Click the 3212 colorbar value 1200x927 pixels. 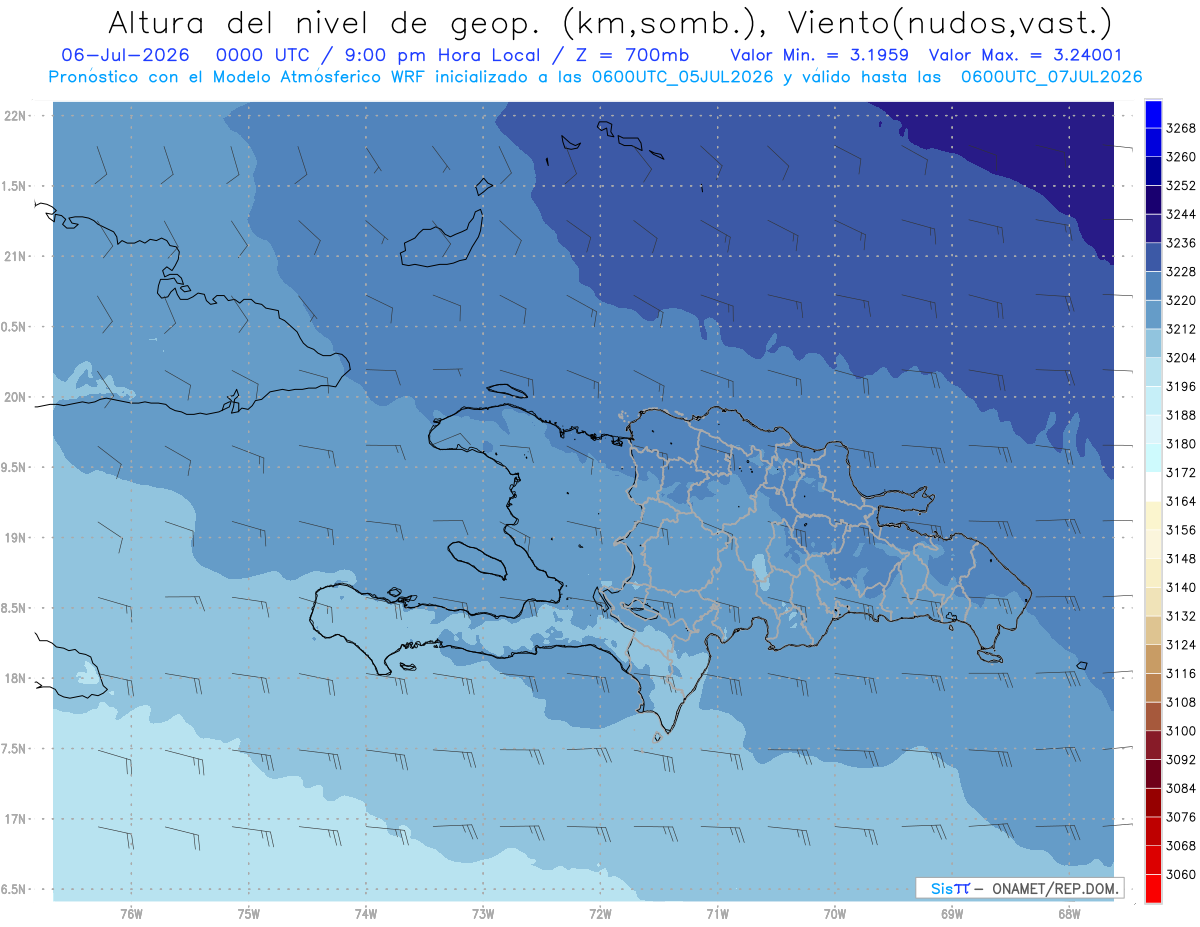pyautogui.click(x=1182, y=329)
